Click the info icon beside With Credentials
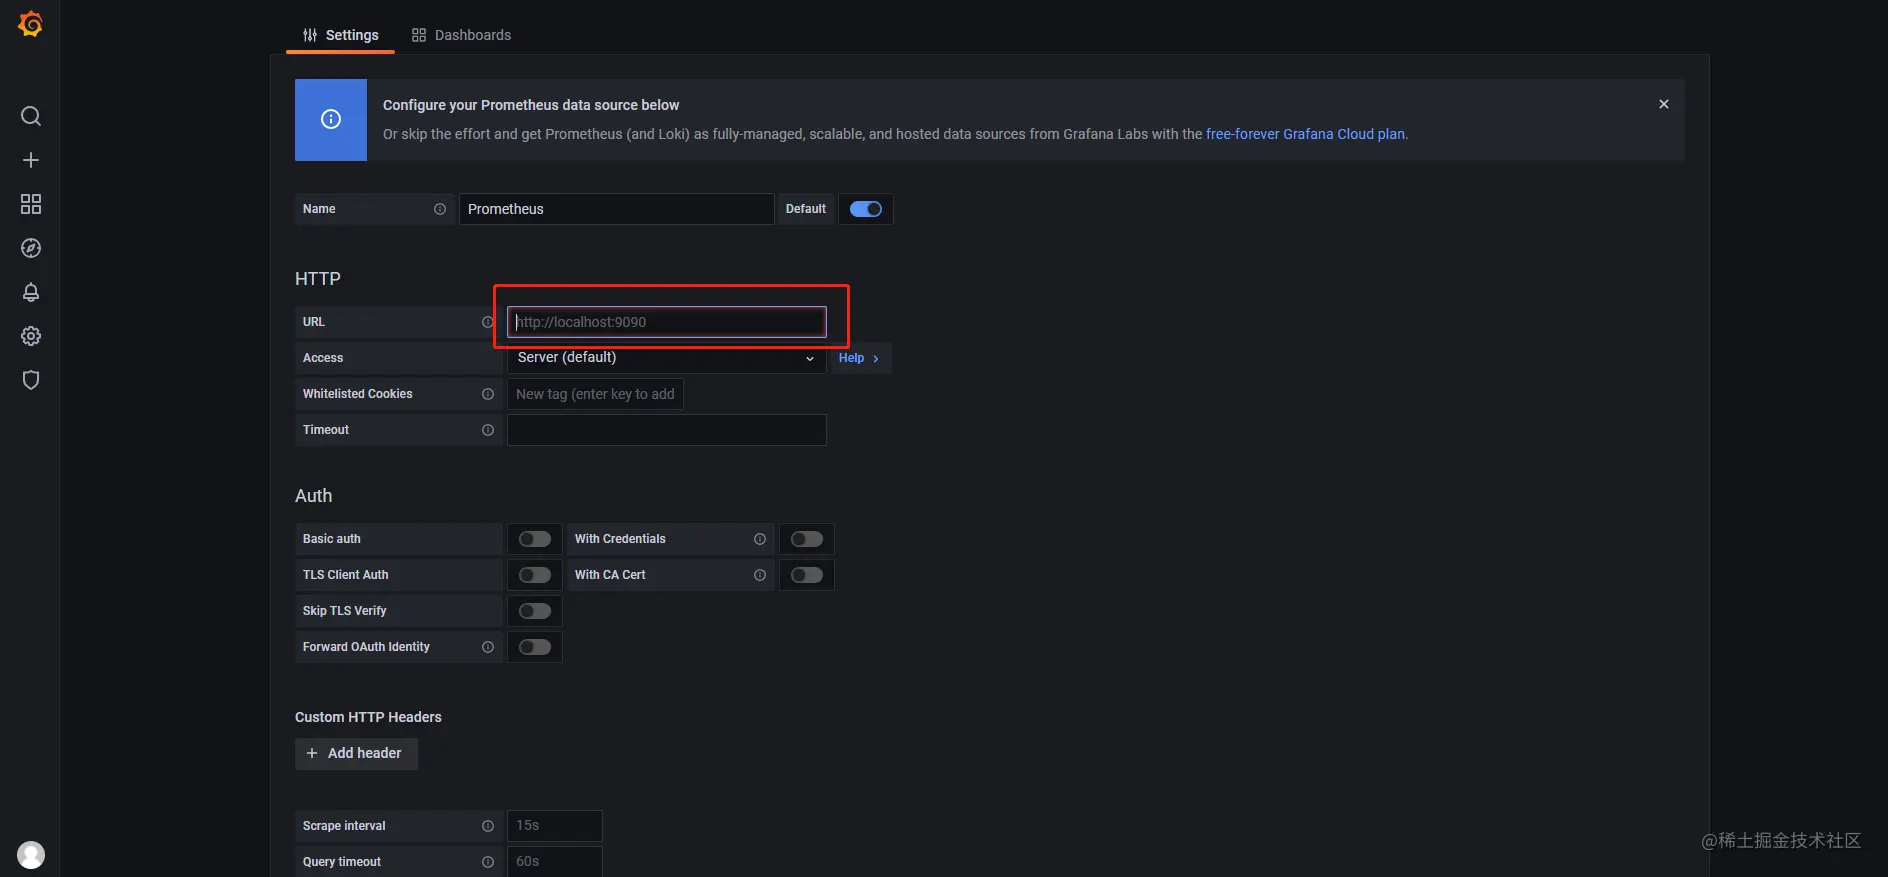 tap(760, 539)
